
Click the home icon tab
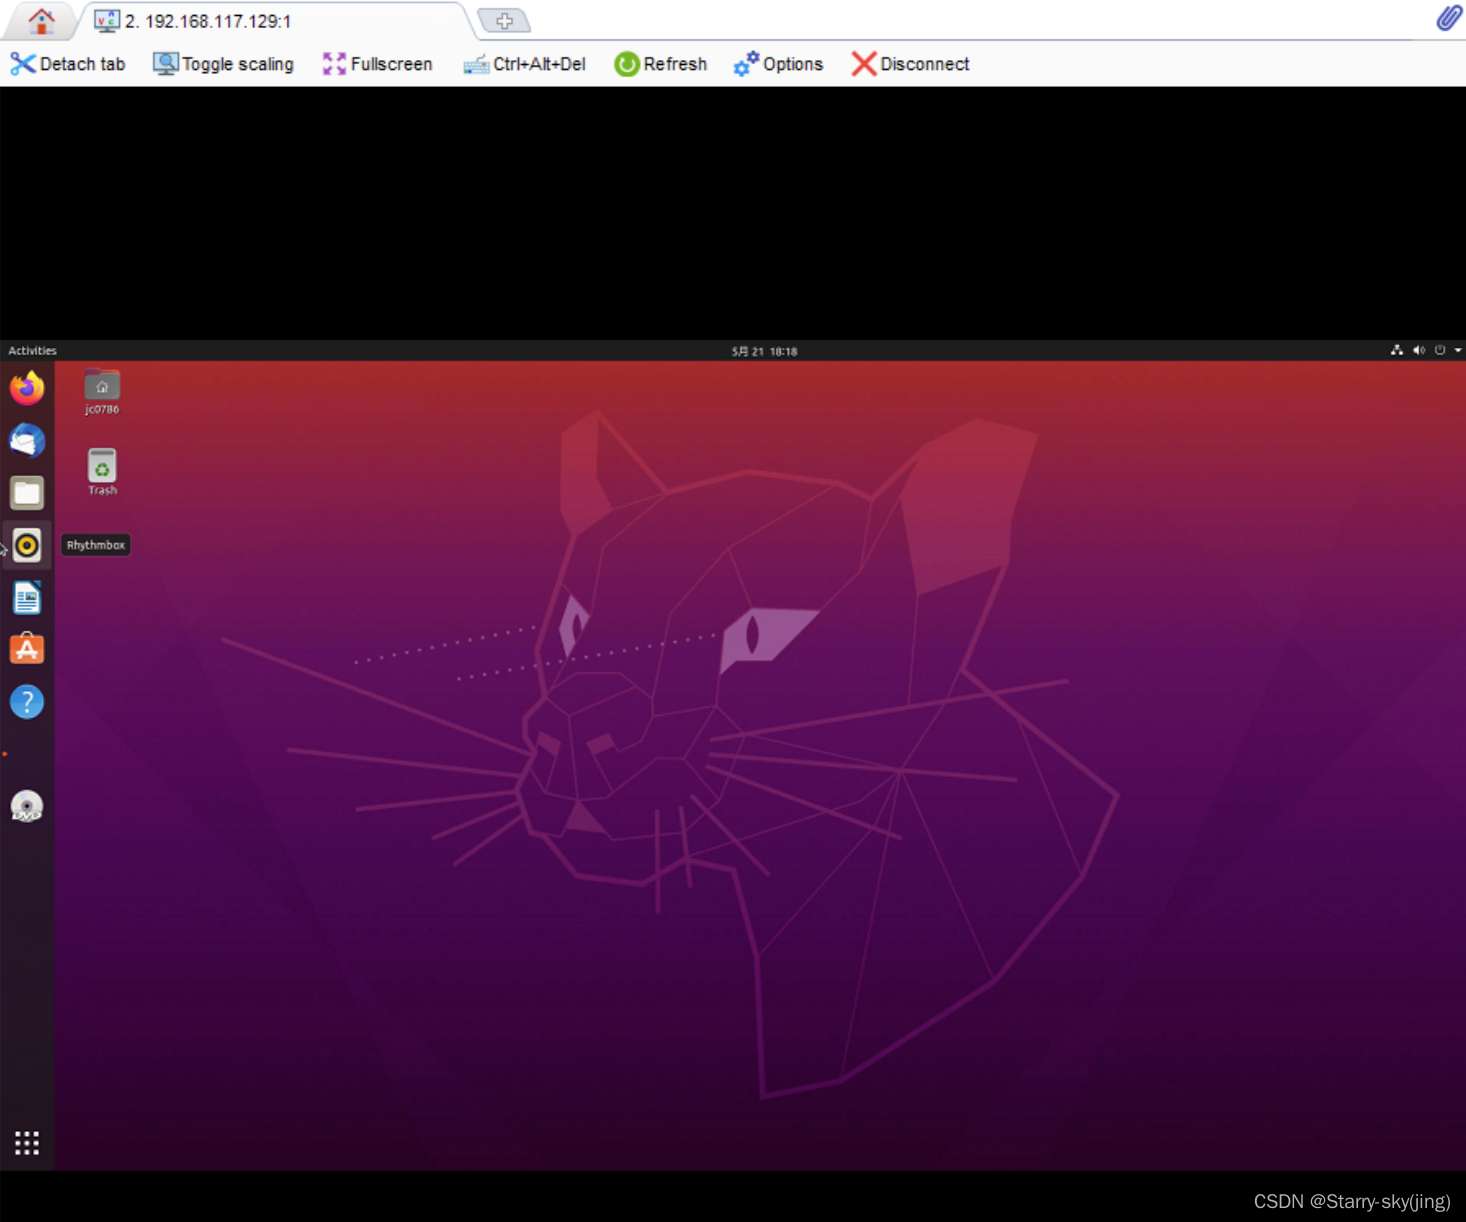(41, 20)
